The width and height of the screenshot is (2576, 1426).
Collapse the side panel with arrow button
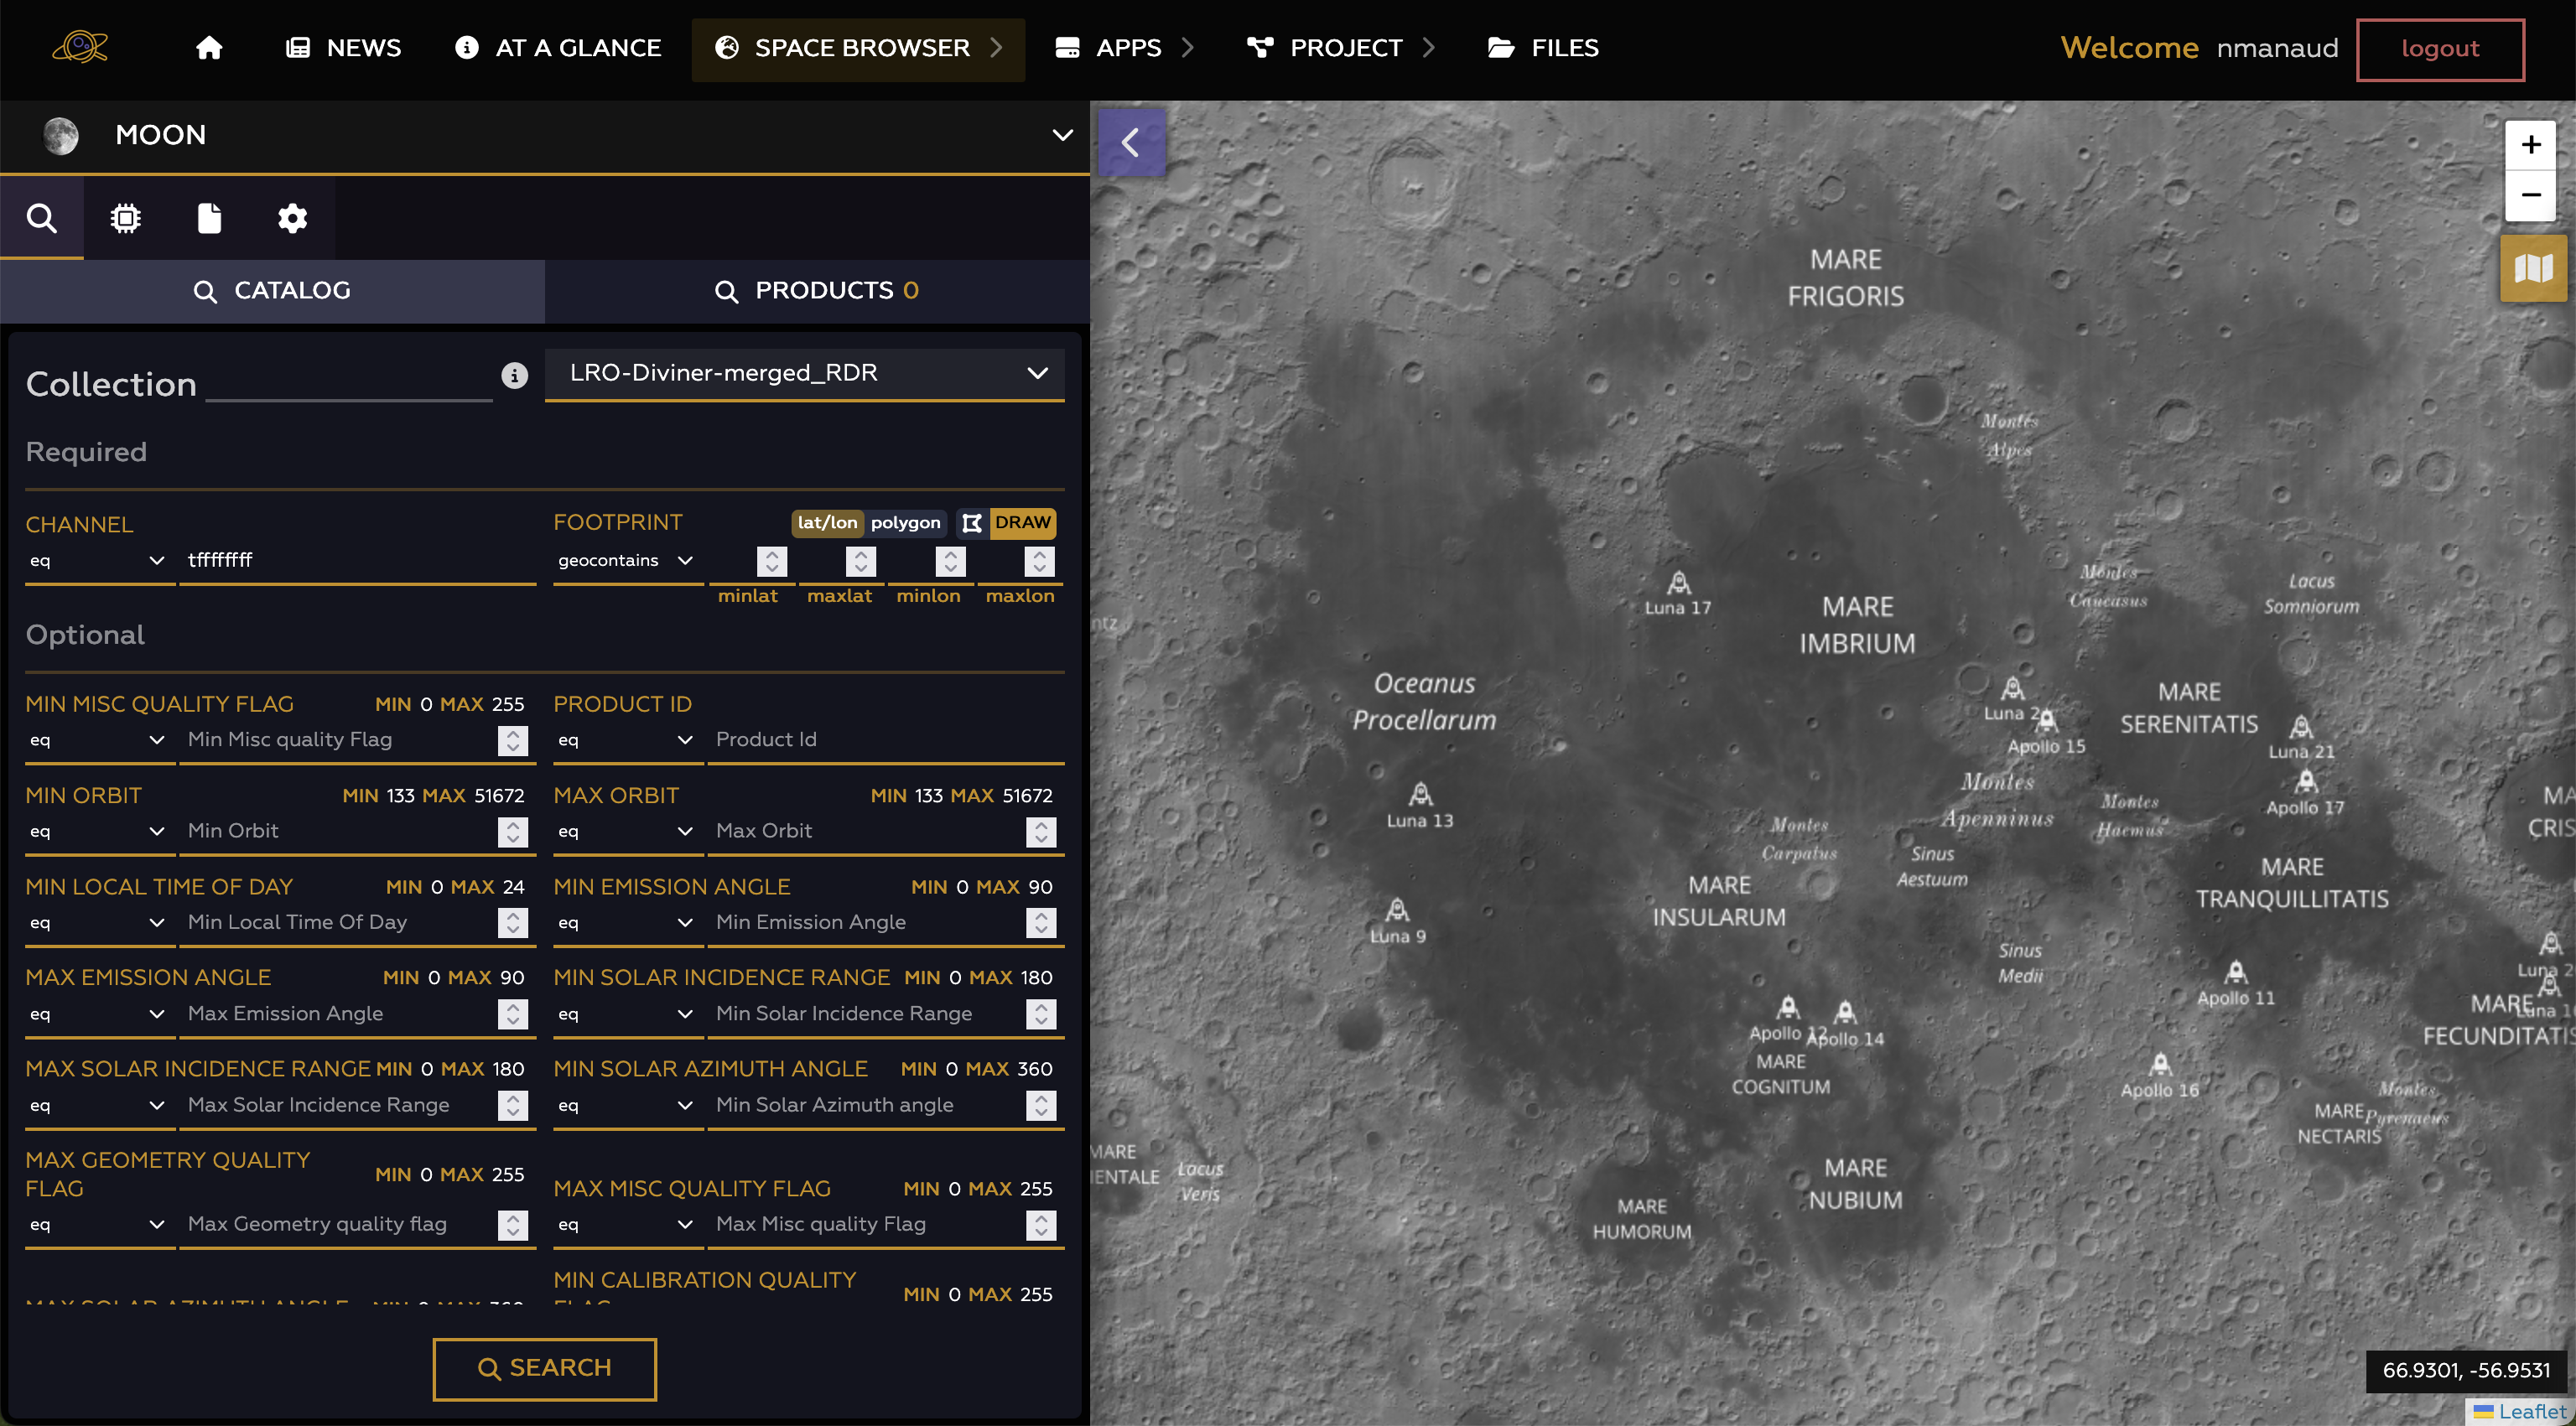pos(1132,142)
